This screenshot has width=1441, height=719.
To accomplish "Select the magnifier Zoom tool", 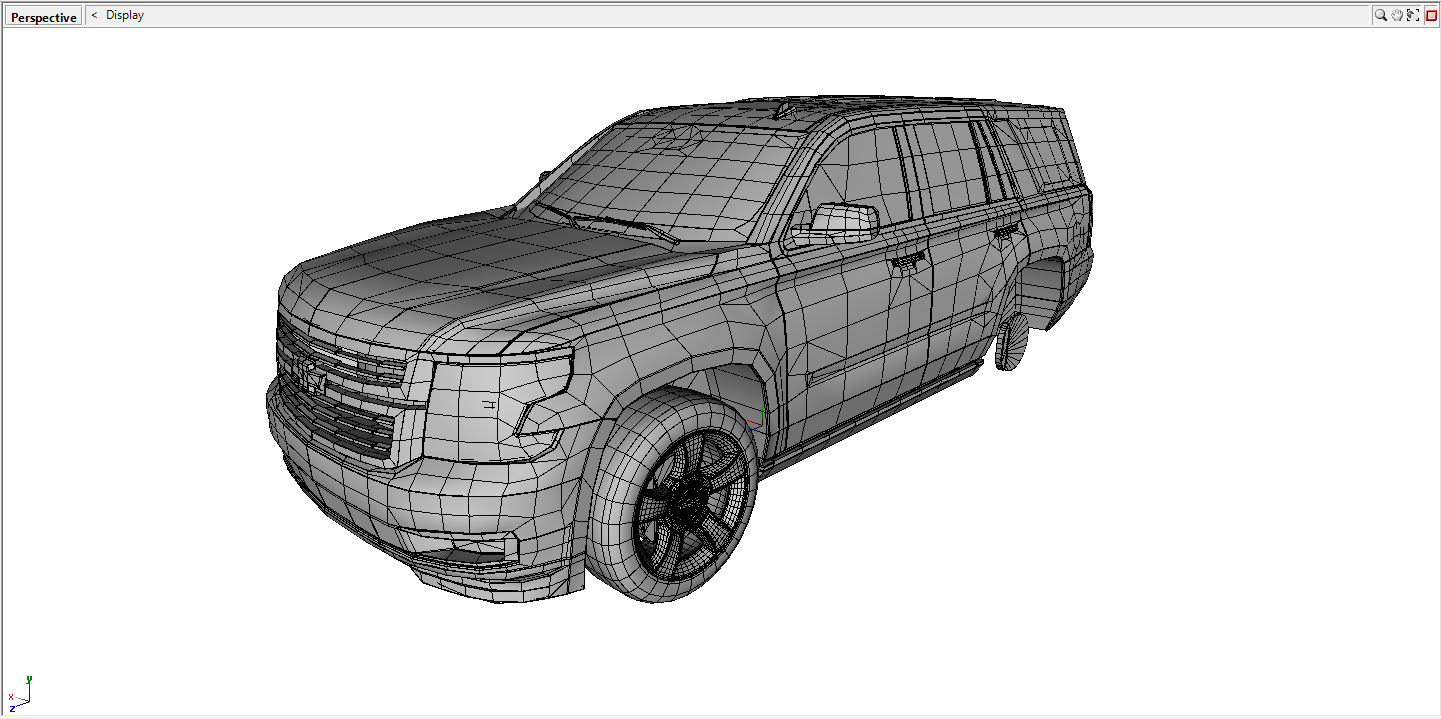I will coord(1380,15).
